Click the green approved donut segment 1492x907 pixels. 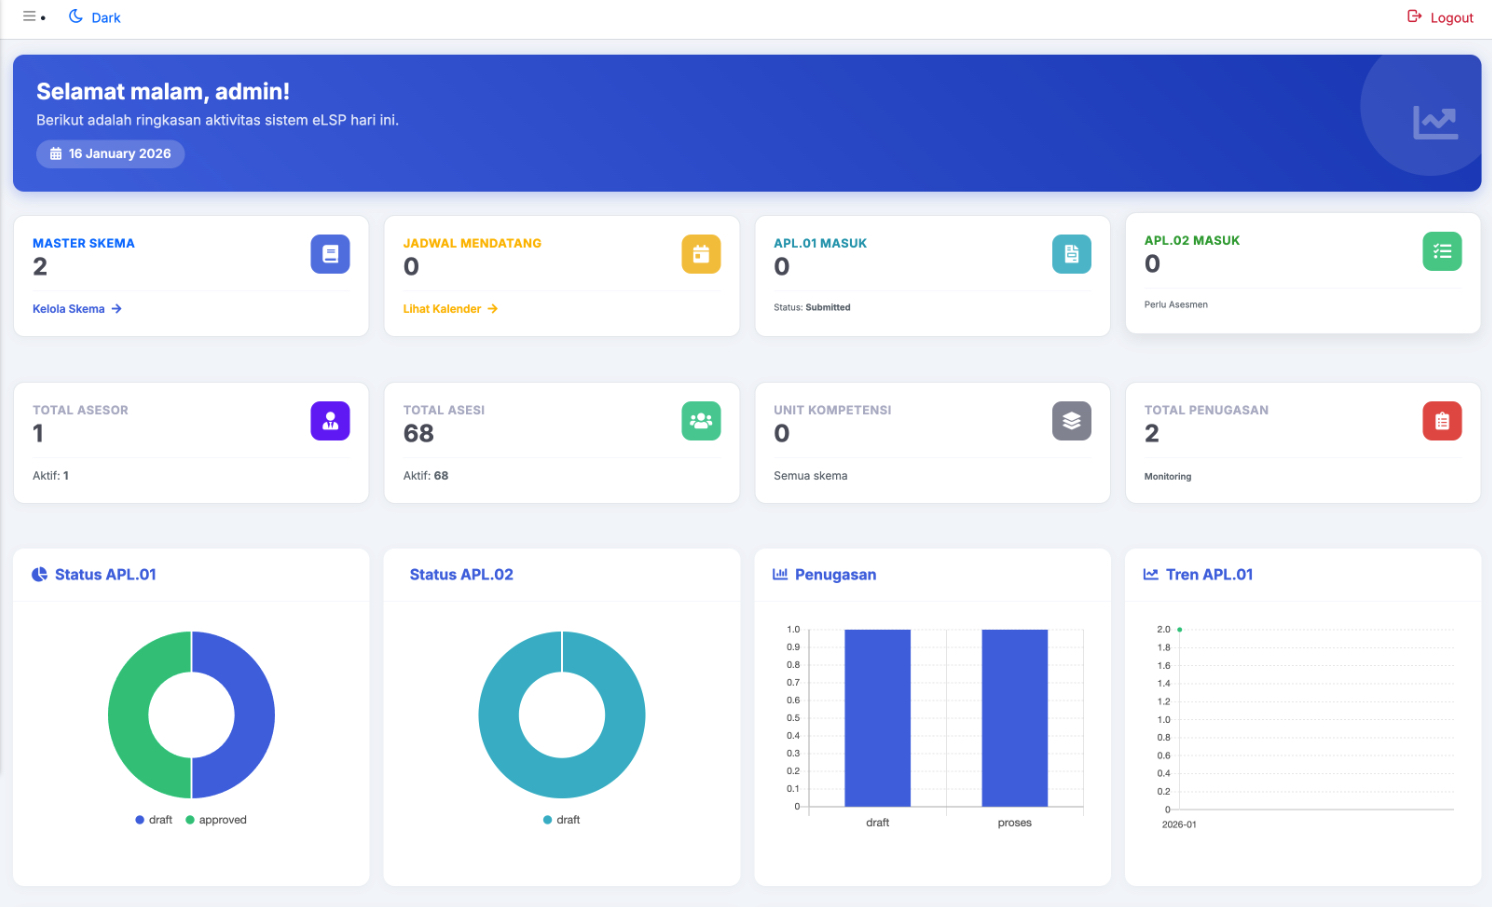(x=128, y=715)
